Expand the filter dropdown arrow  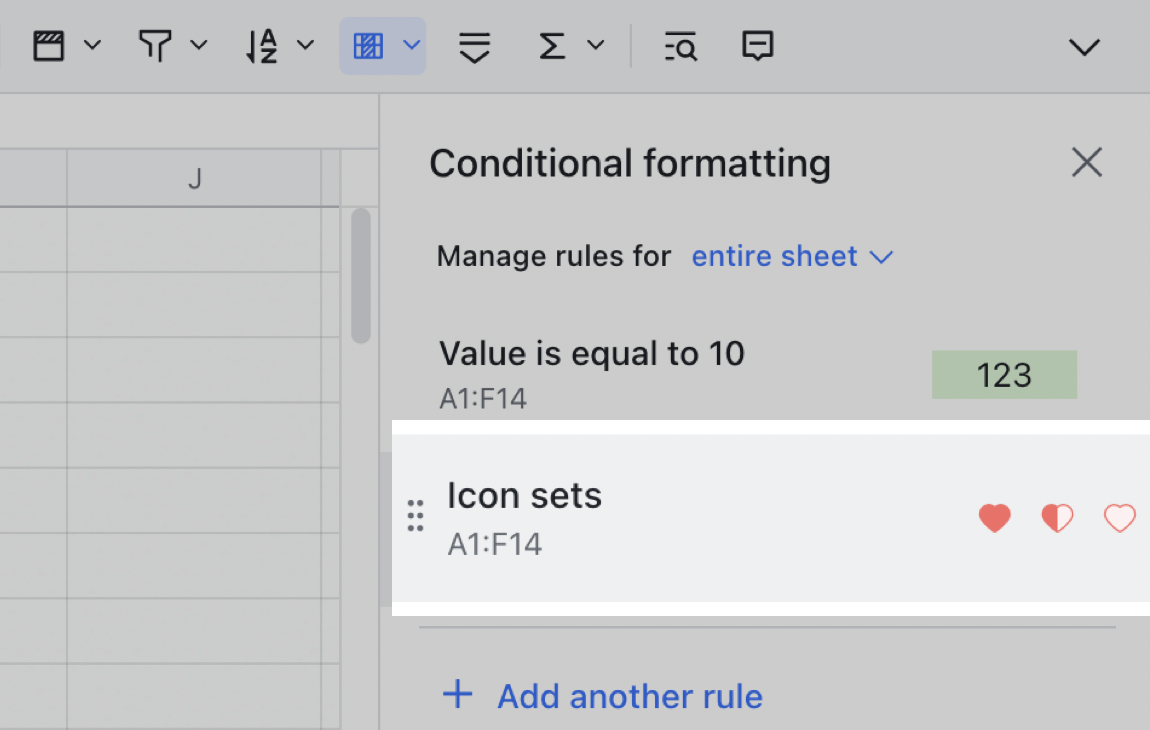pyautogui.click(x=199, y=45)
